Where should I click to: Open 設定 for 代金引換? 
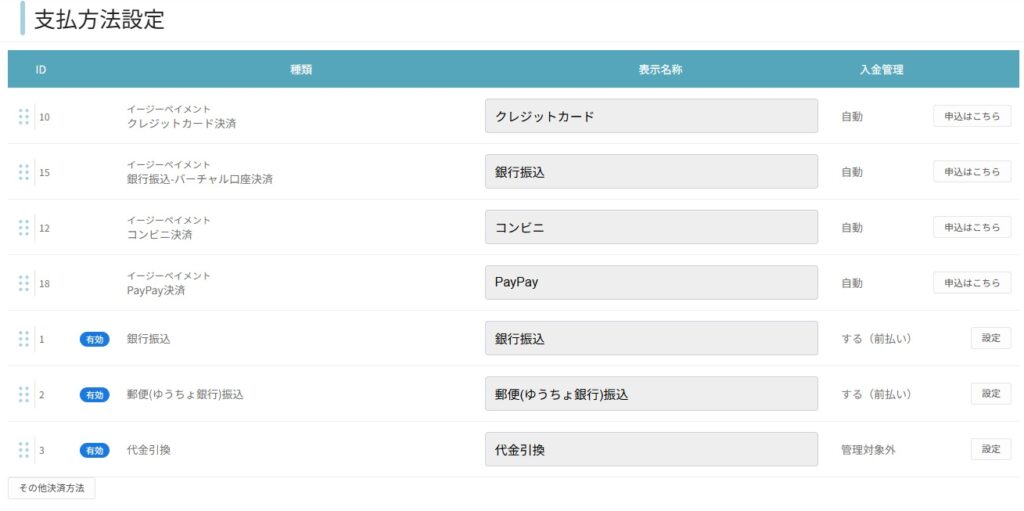tap(990, 449)
